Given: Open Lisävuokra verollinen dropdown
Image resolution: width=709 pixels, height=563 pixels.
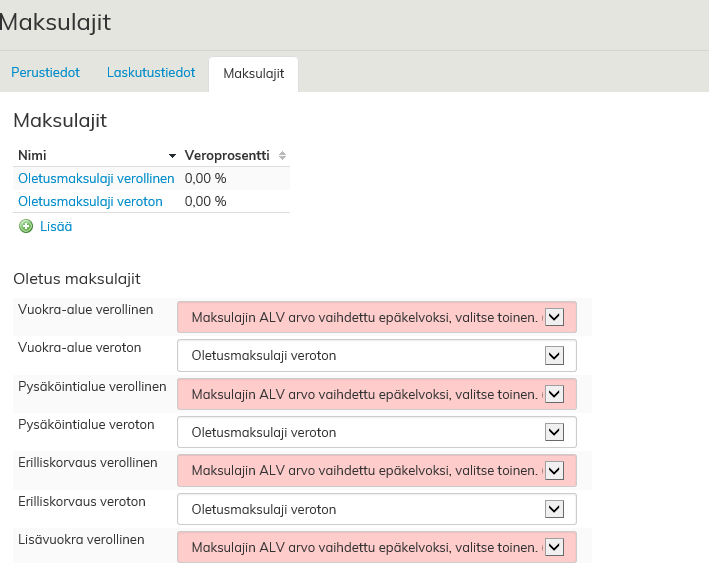Looking at the screenshot, I should 376,547.
